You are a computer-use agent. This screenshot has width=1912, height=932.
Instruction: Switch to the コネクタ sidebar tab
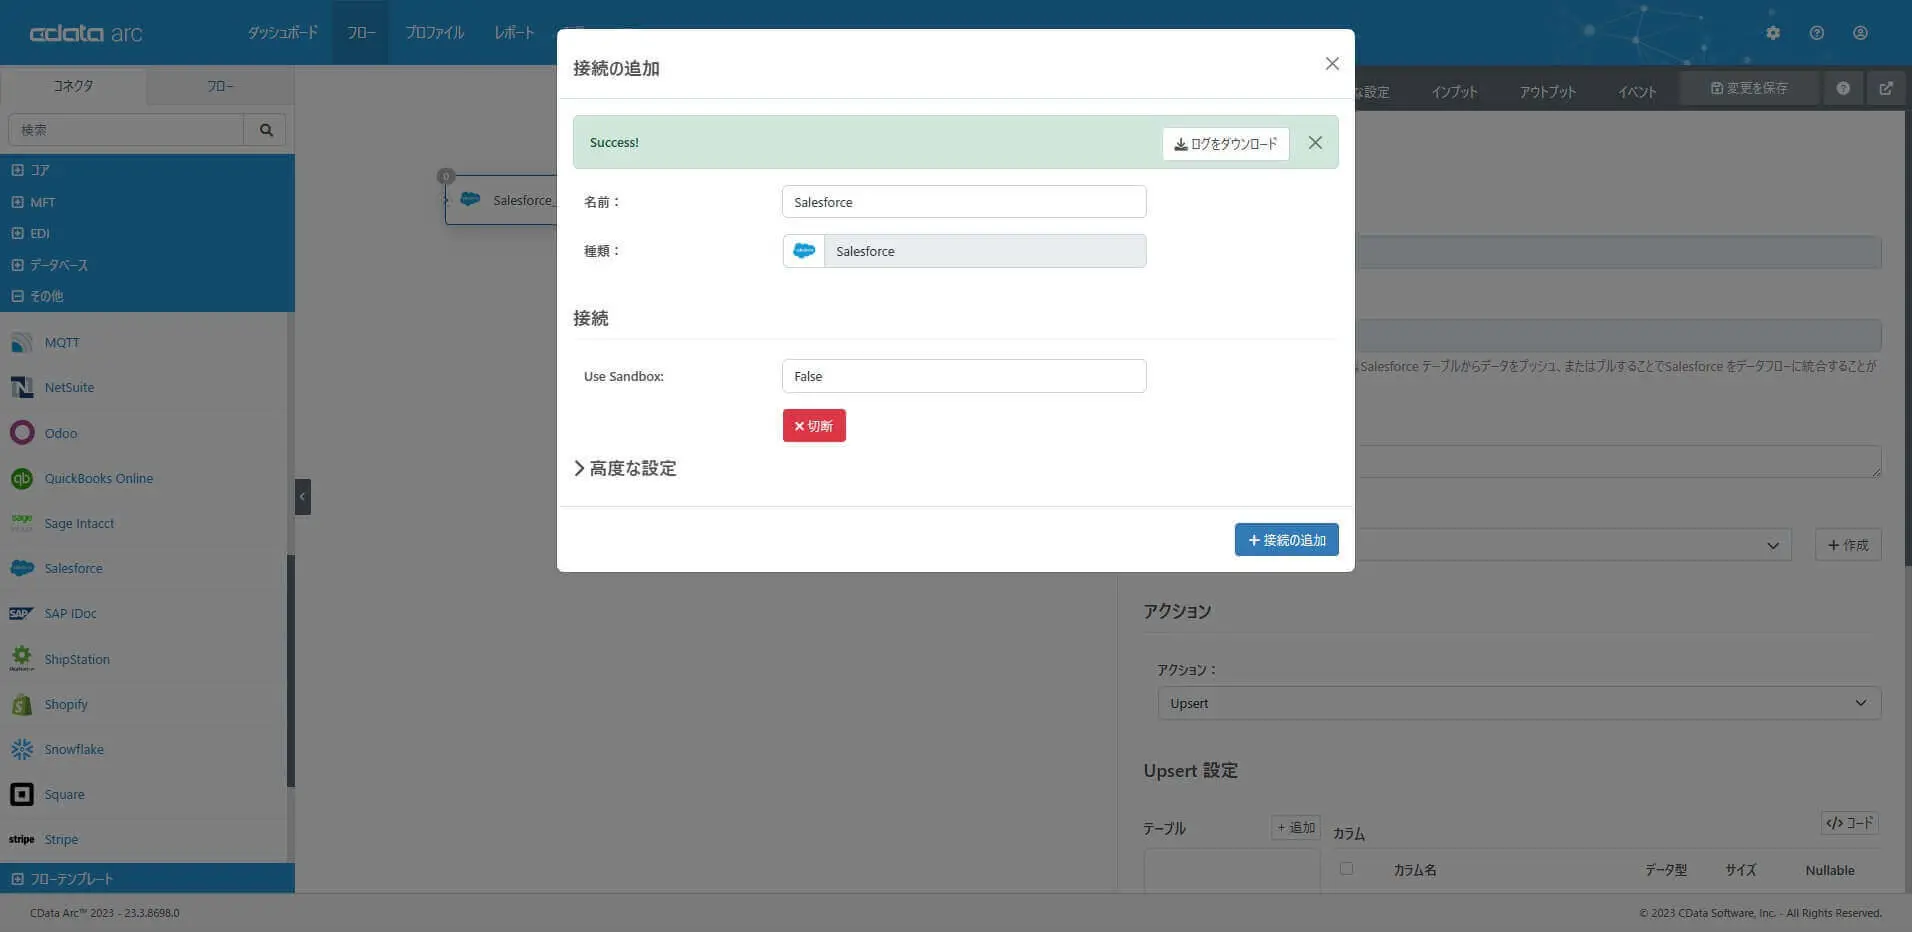[x=73, y=86]
